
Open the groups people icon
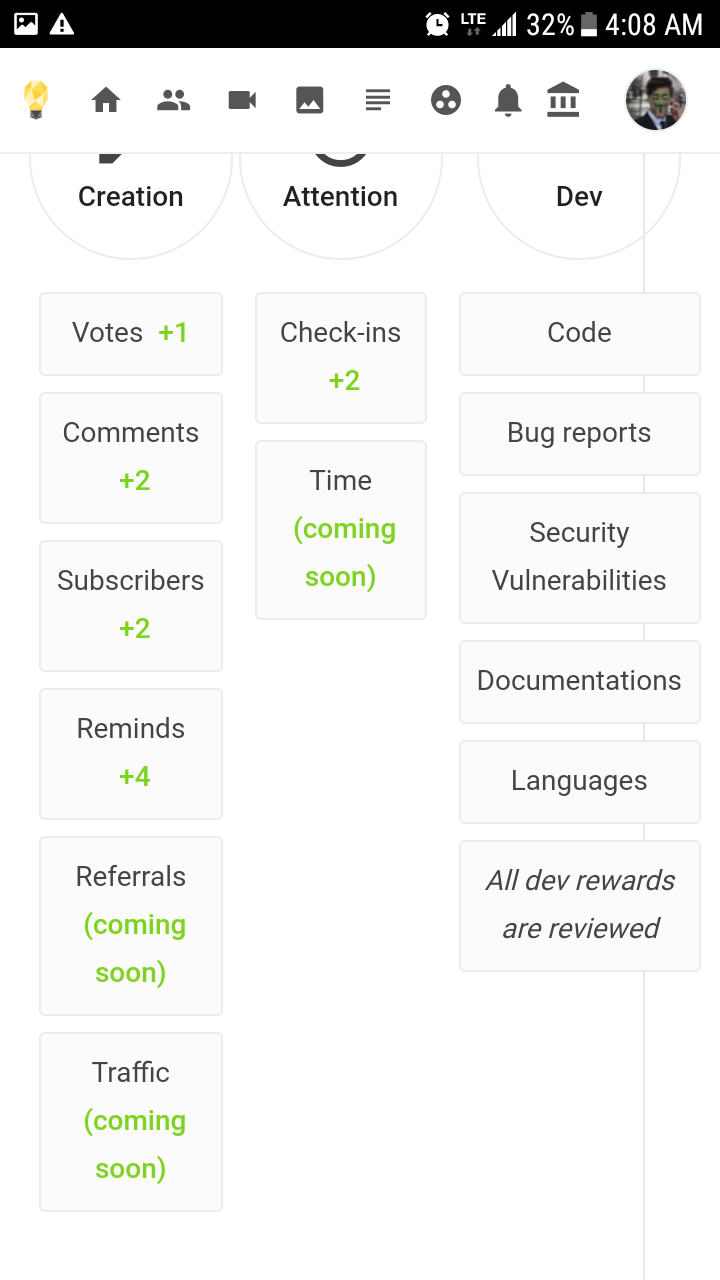(x=174, y=100)
